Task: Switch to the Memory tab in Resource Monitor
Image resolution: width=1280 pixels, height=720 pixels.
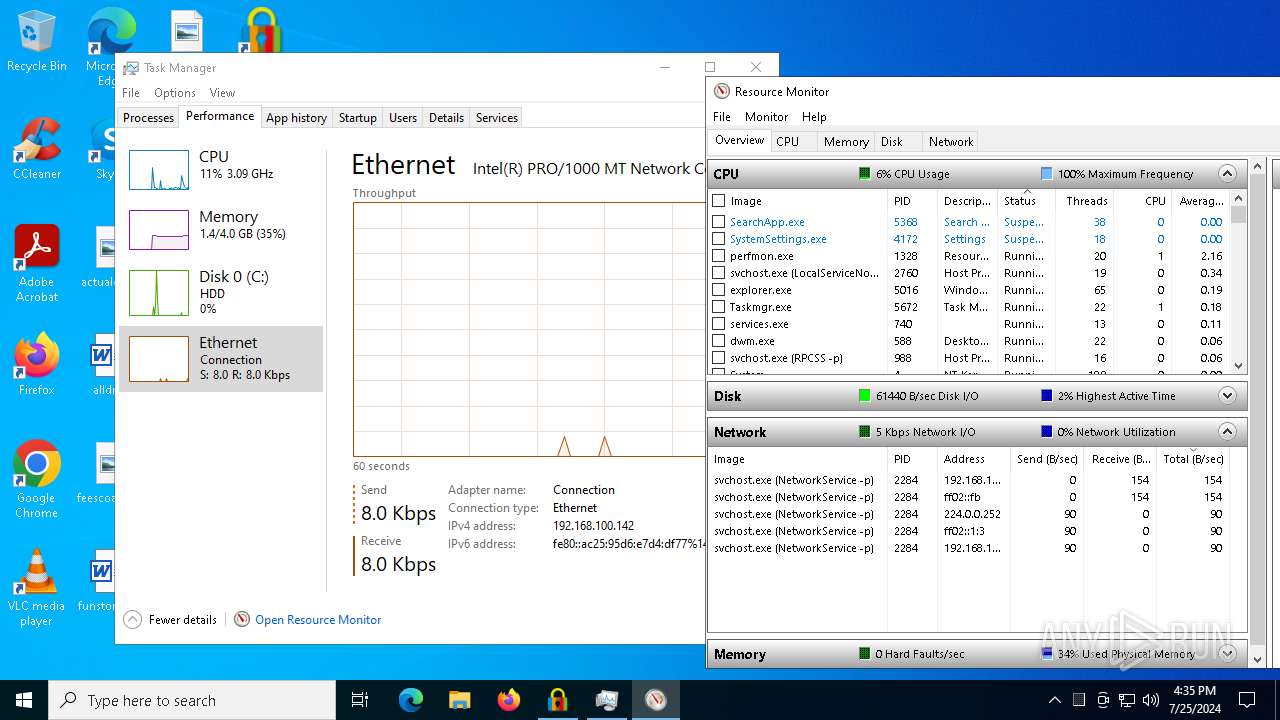Action: (846, 141)
